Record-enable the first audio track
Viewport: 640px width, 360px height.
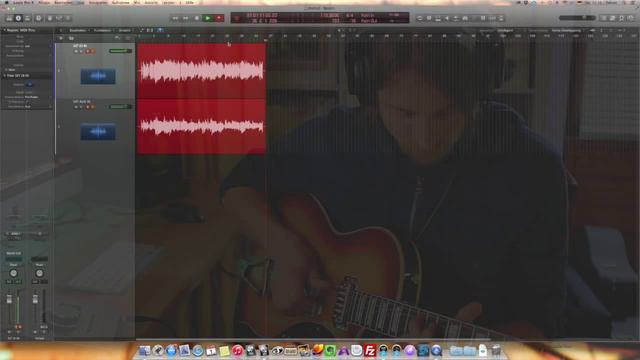(x=87, y=51)
